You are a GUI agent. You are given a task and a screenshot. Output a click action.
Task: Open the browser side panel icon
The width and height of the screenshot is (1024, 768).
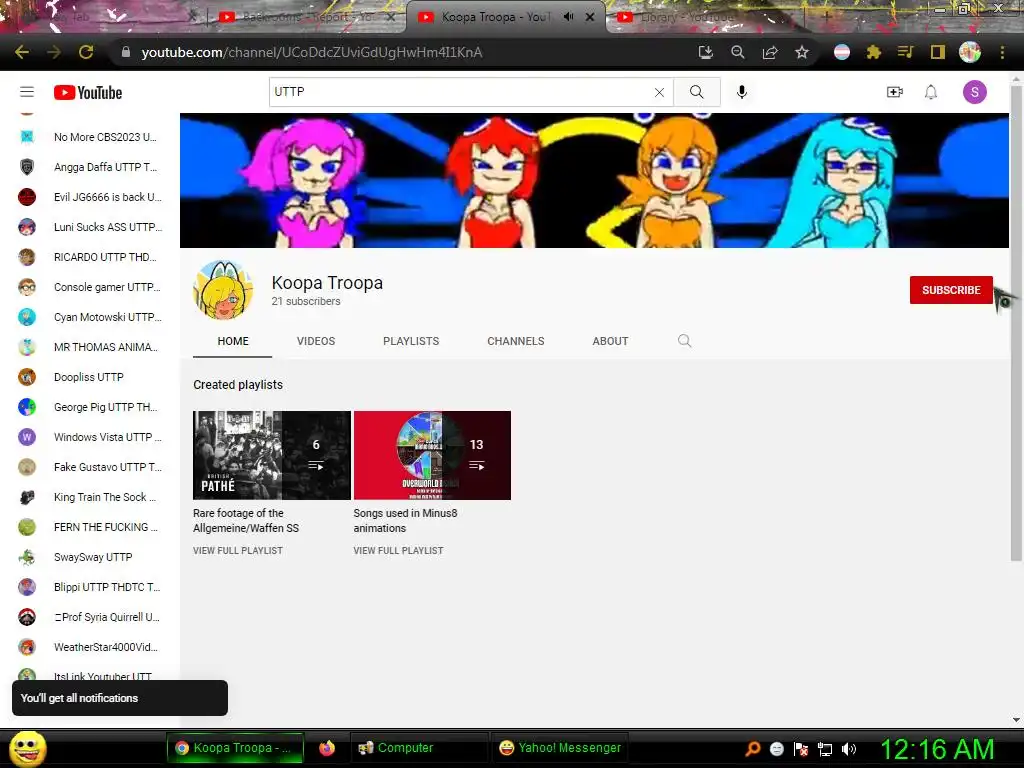pyautogui.click(x=938, y=52)
